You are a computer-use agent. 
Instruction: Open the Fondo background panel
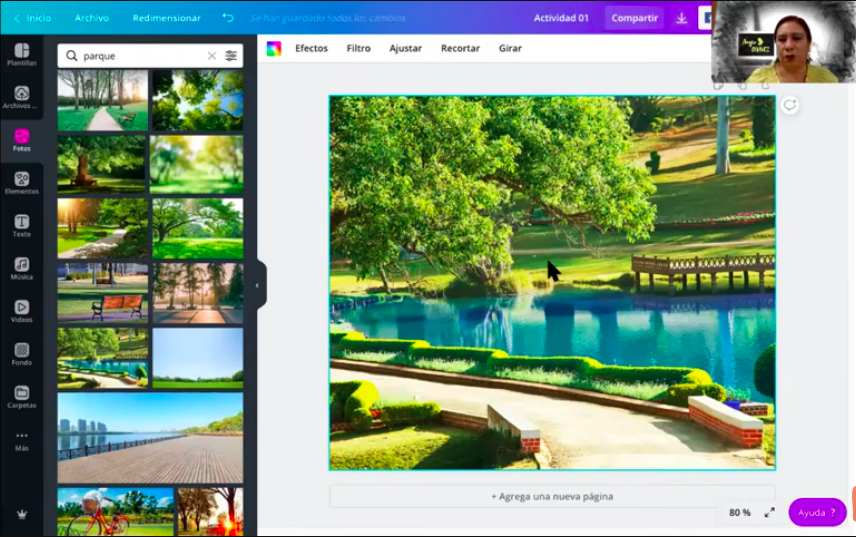coord(21,354)
